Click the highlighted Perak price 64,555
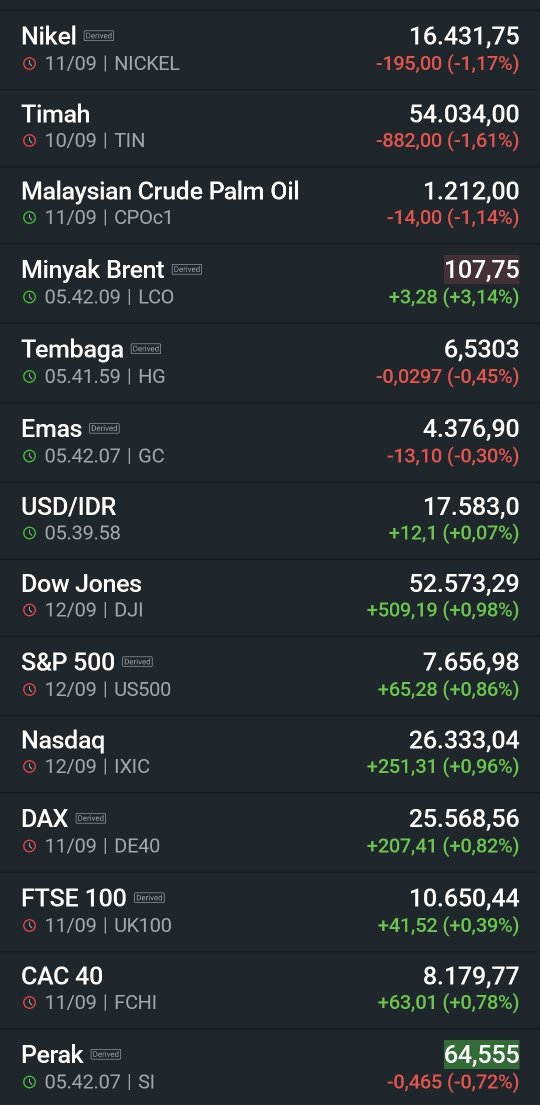The image size is (540, 1105). pos(481,1054)
